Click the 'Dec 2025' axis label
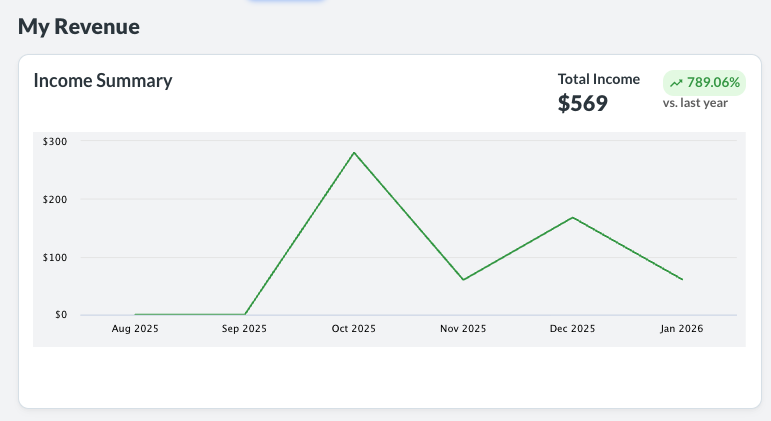 [572, 329]
